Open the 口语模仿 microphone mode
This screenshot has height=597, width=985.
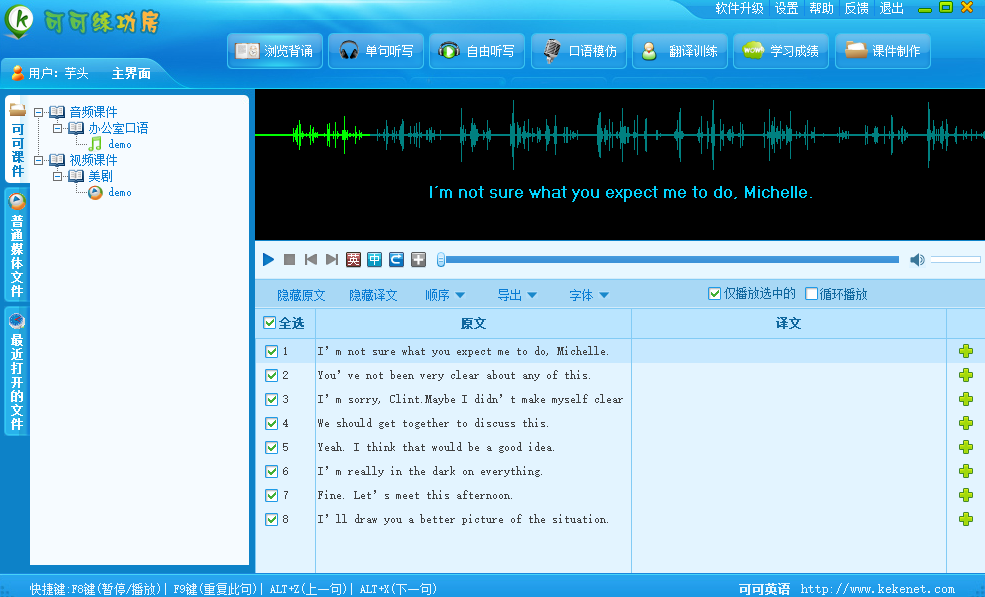tap(580, 51)
